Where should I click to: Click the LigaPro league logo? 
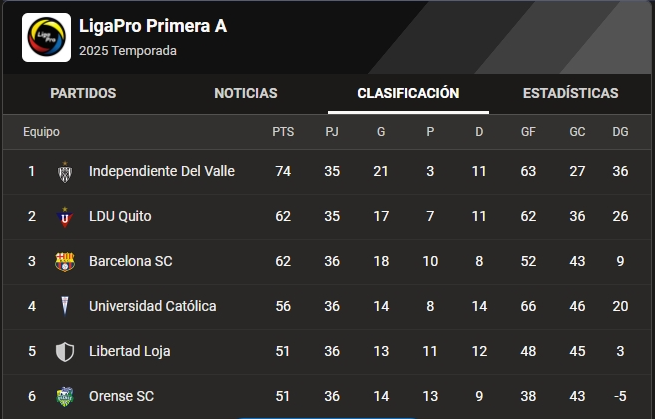pyautogui.click(x=46, y=38)
